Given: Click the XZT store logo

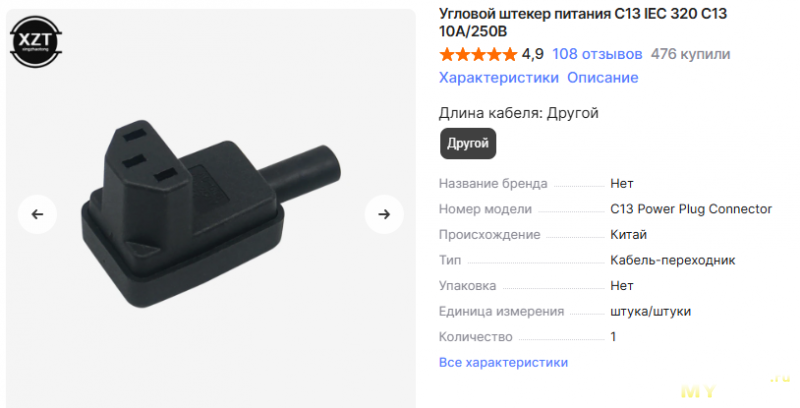Looking at the screenshot, I should 36,42.
